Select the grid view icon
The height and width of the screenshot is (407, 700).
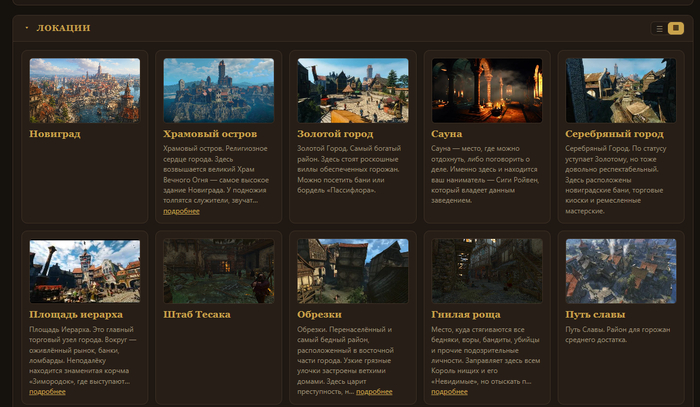[x=675, y=29]
